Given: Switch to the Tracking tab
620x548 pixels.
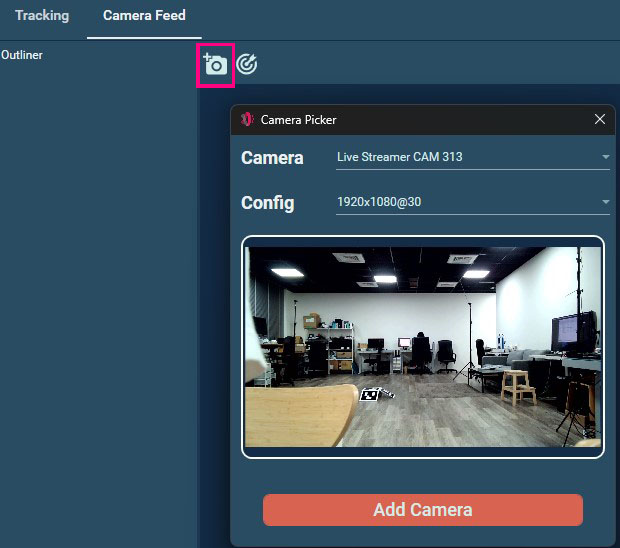Looking at the screenshot, I should pos(42,16).
